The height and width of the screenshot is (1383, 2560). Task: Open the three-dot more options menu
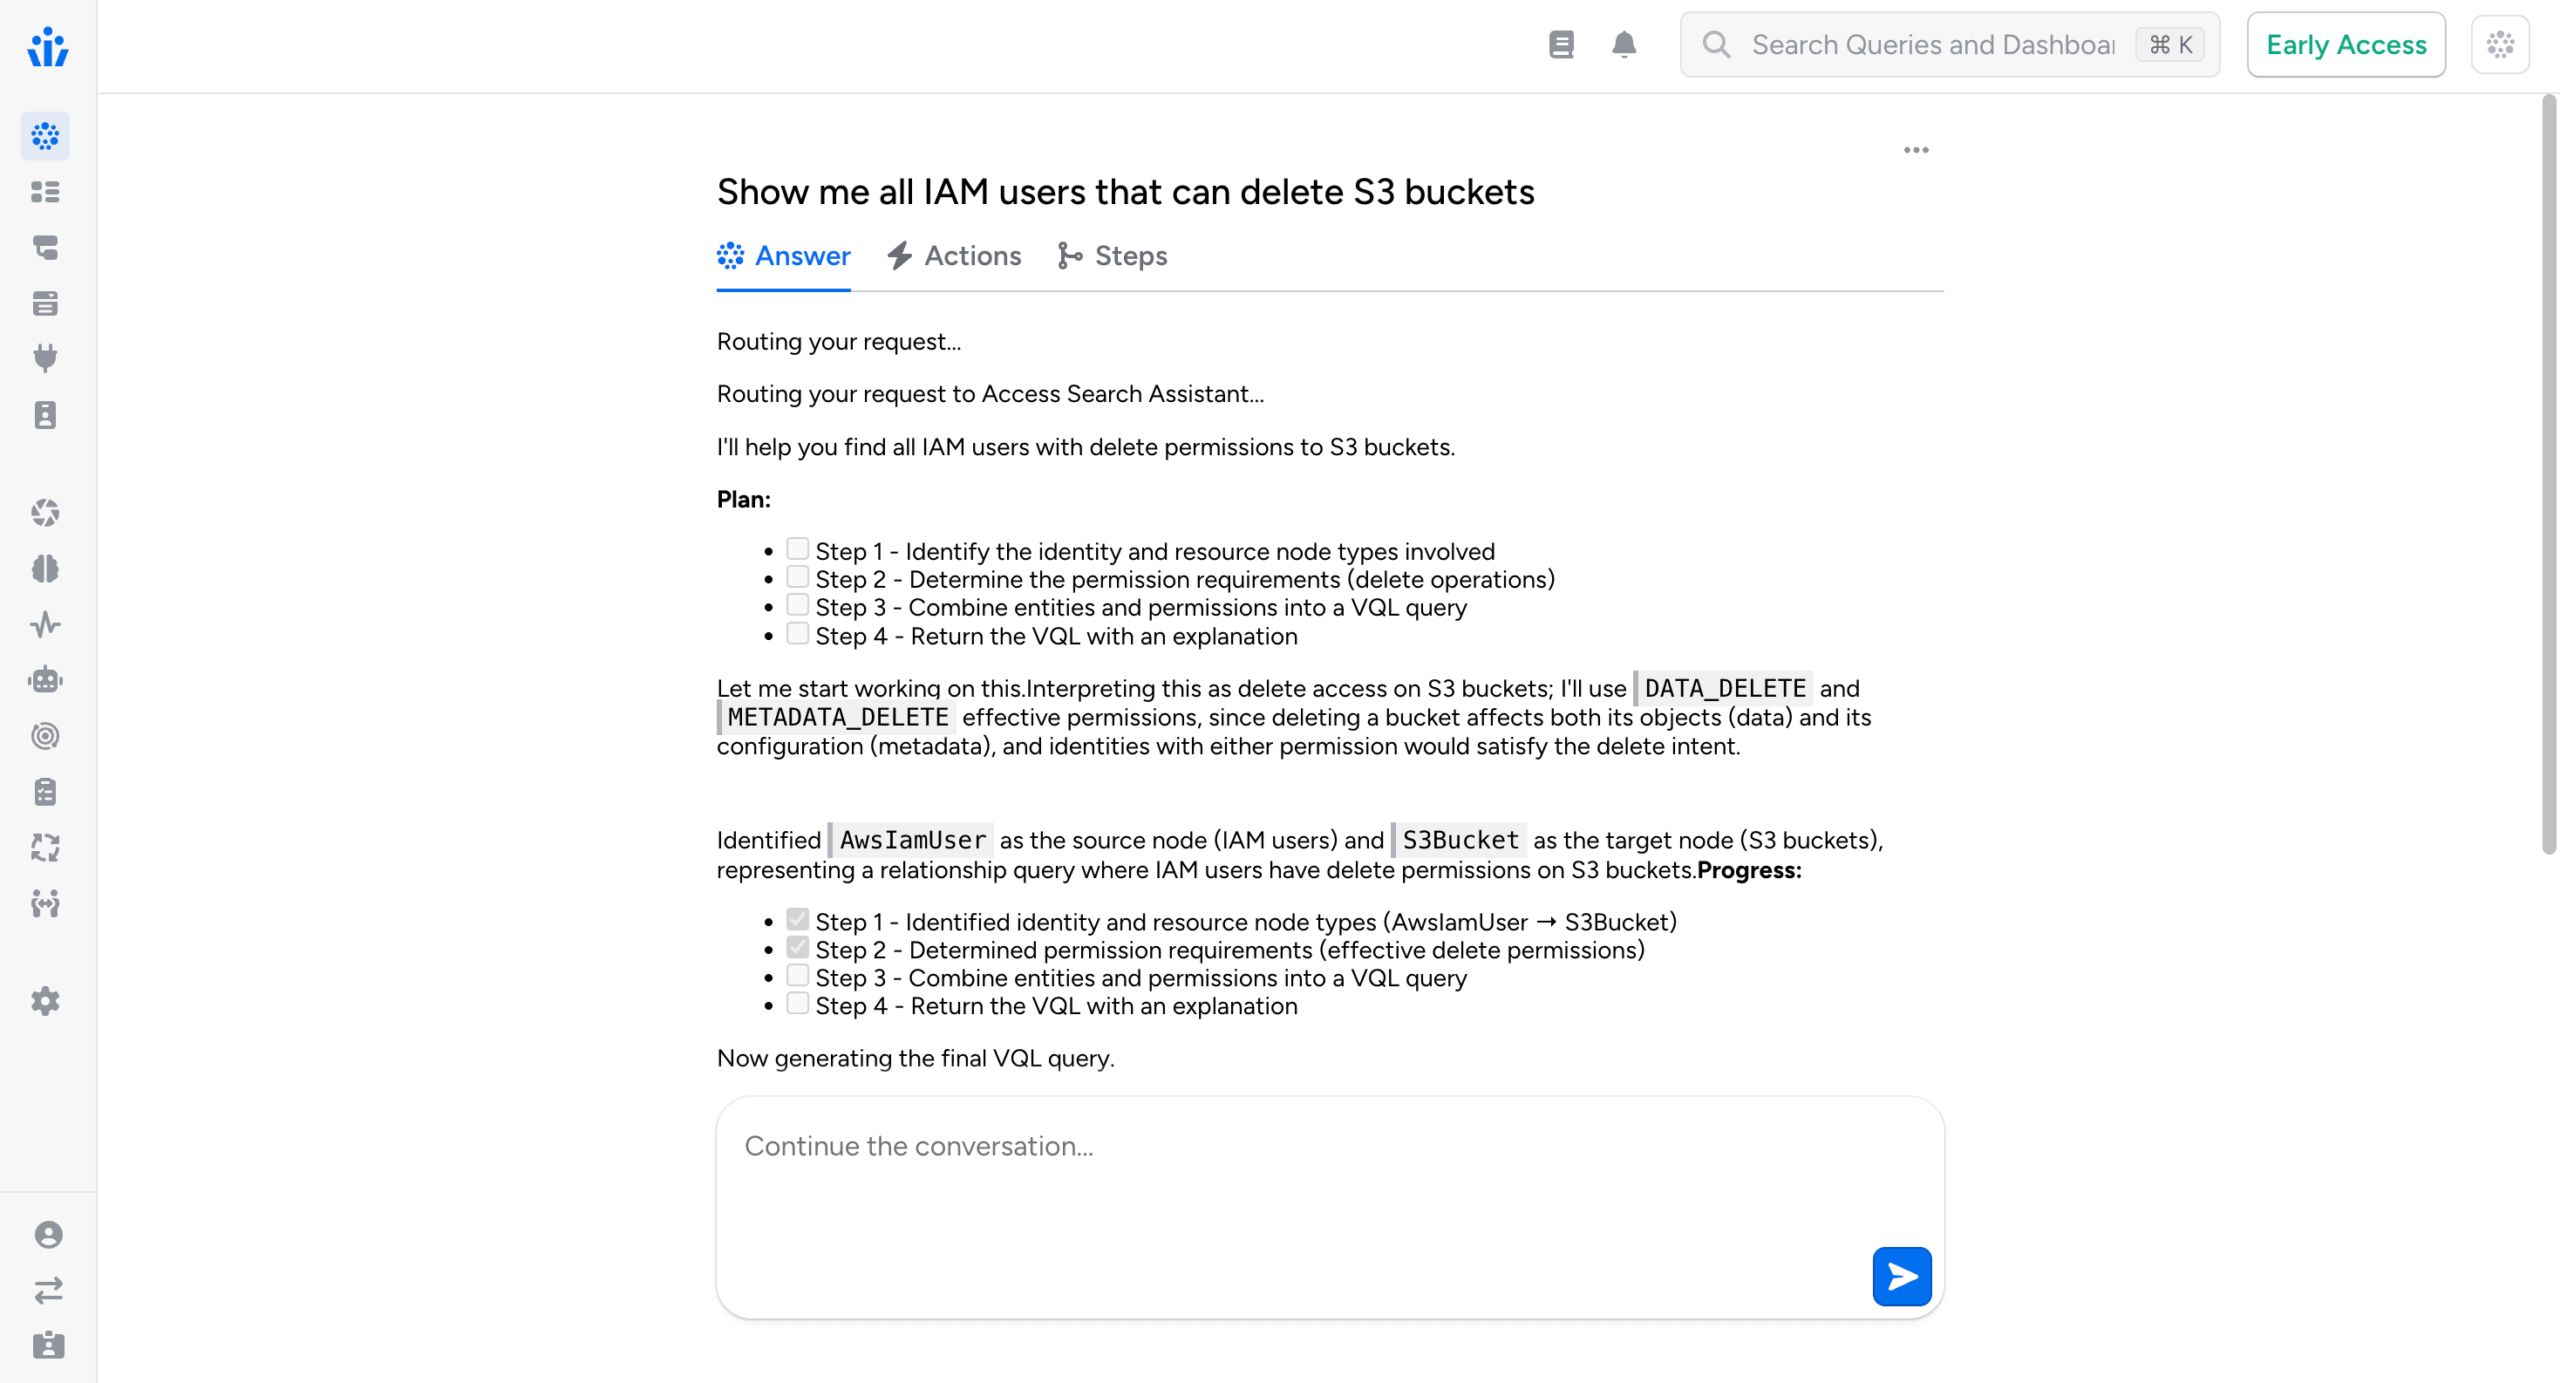click(1916, 150)
